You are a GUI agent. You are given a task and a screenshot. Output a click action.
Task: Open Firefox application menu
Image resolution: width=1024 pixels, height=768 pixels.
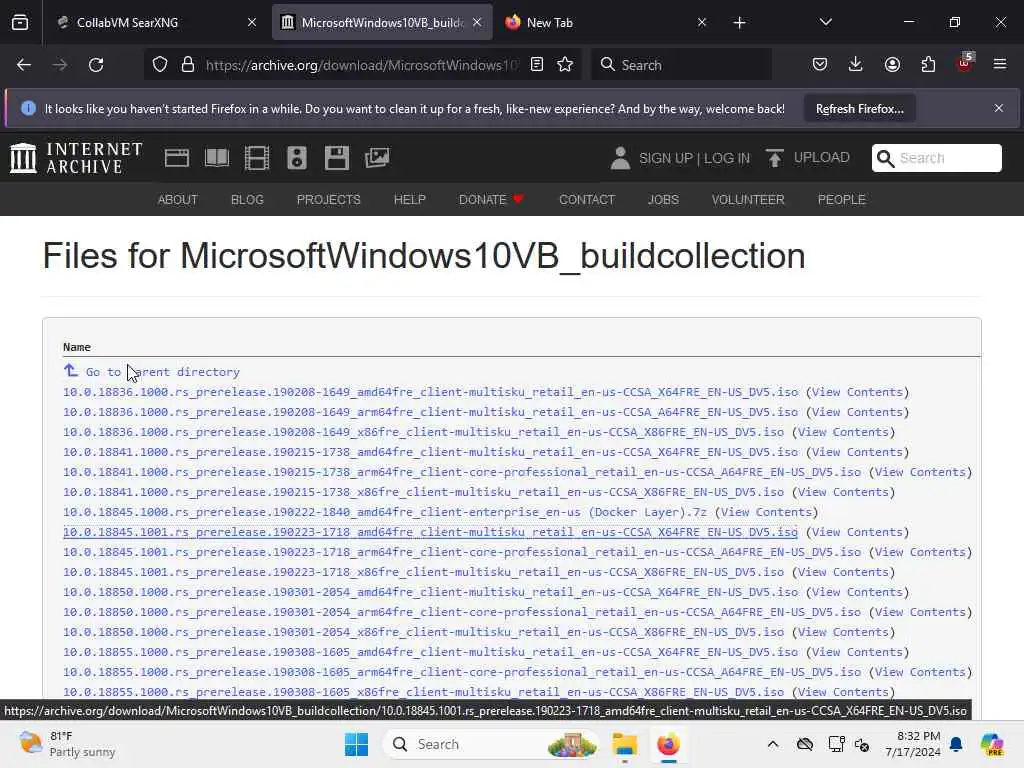tap(999, 65)
